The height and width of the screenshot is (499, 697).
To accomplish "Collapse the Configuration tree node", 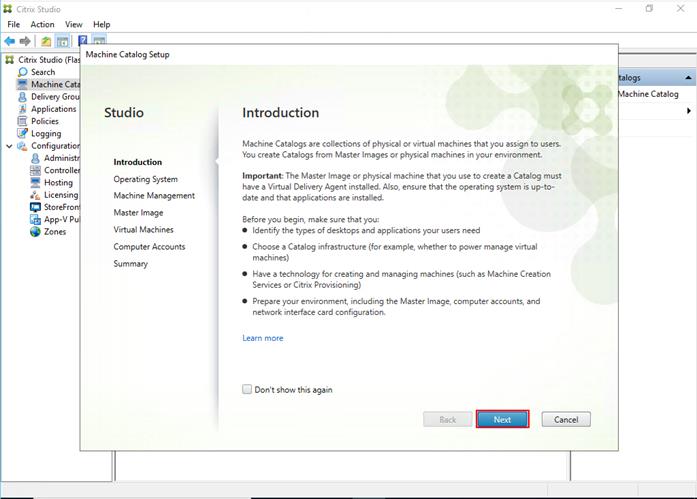I will coord(9,146).
